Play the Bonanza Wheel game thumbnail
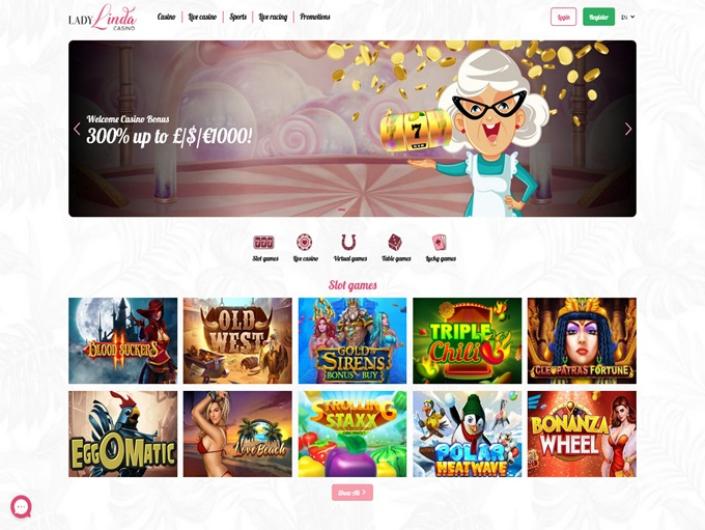705x530 pixels. [x=582, y=434]
